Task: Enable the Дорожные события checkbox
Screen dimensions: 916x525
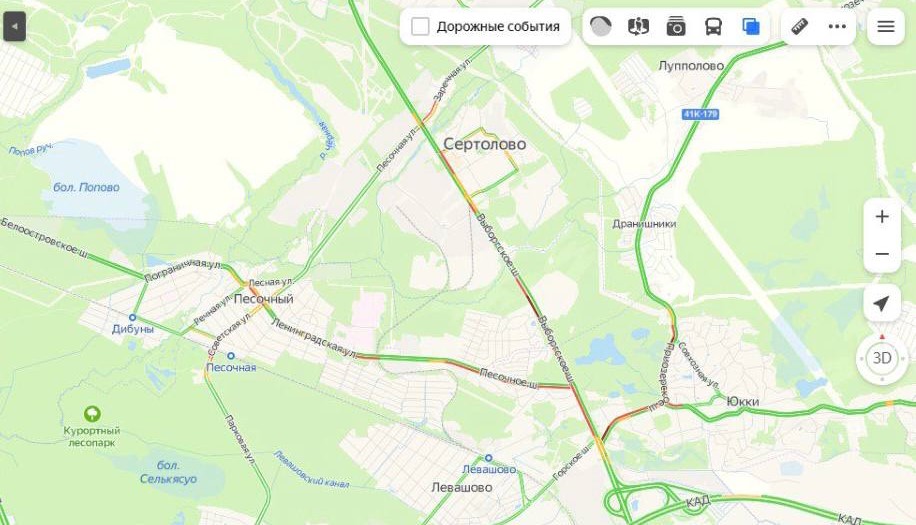Action: [420, 26]
